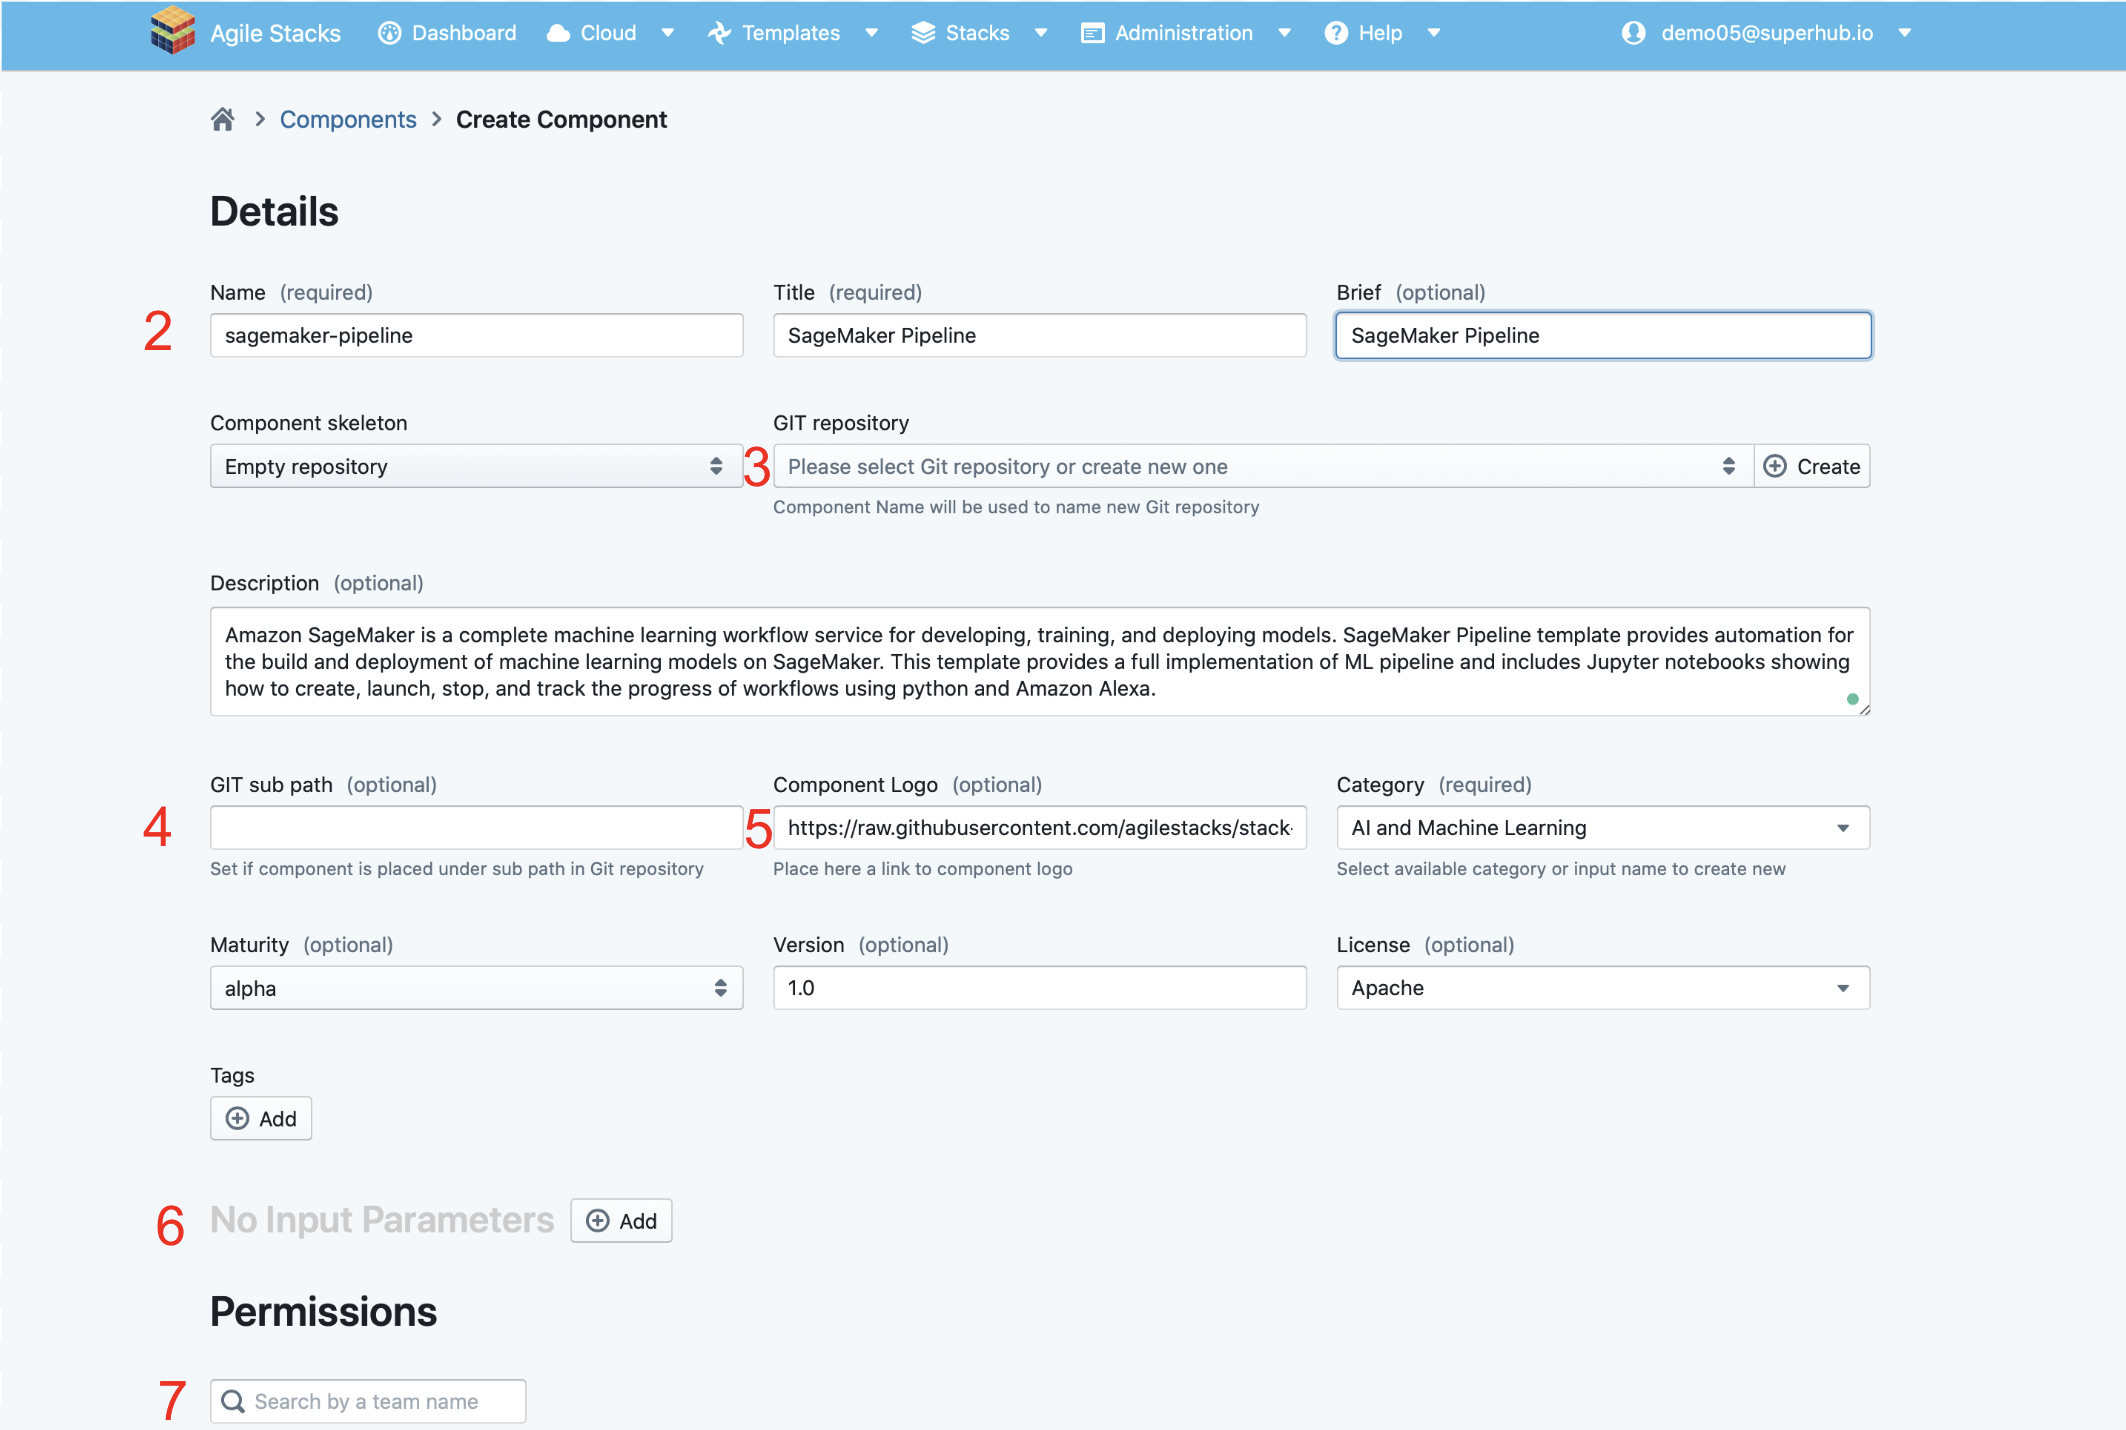
Task: Click into the Title field
Action: pyautogui.click(x=1039, y=335)
